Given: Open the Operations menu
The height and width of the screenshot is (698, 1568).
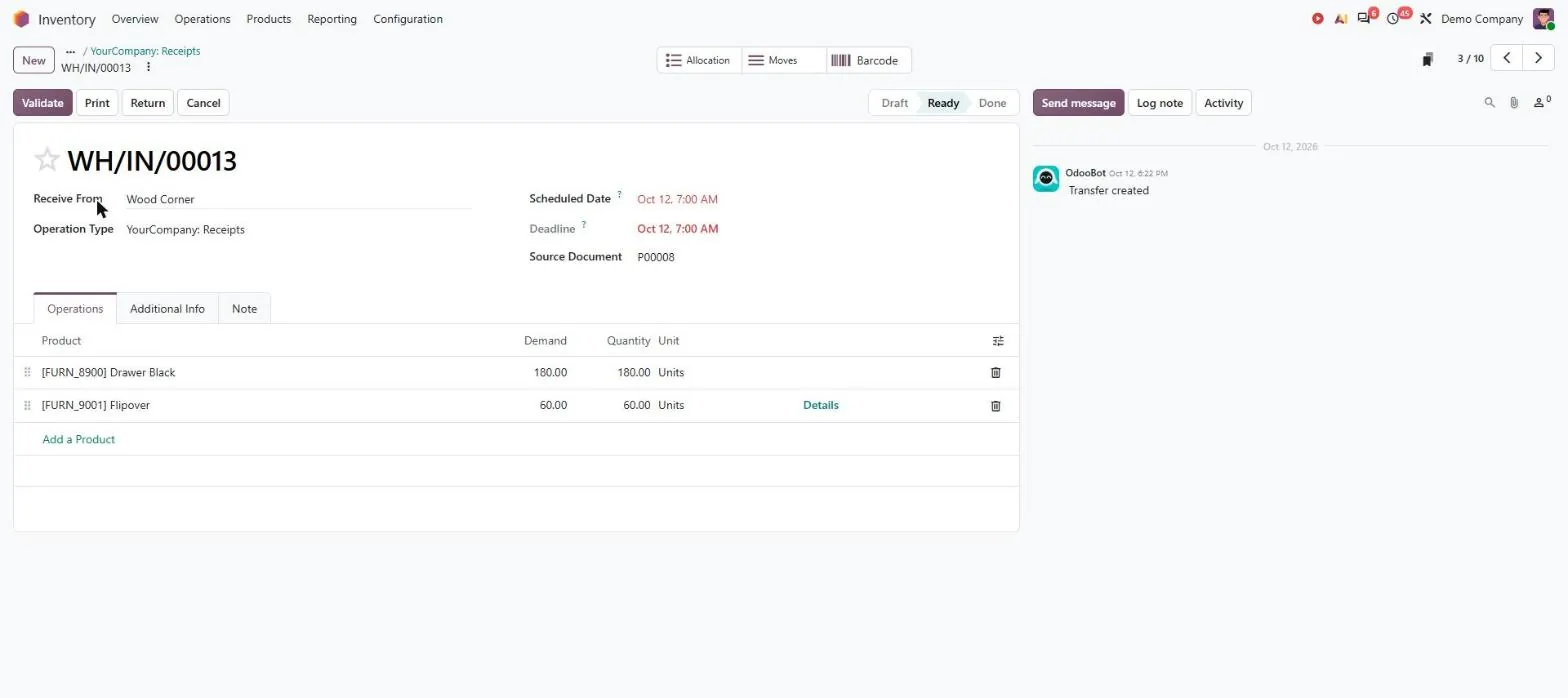Looking at the screenshot, I should [202, 19].
